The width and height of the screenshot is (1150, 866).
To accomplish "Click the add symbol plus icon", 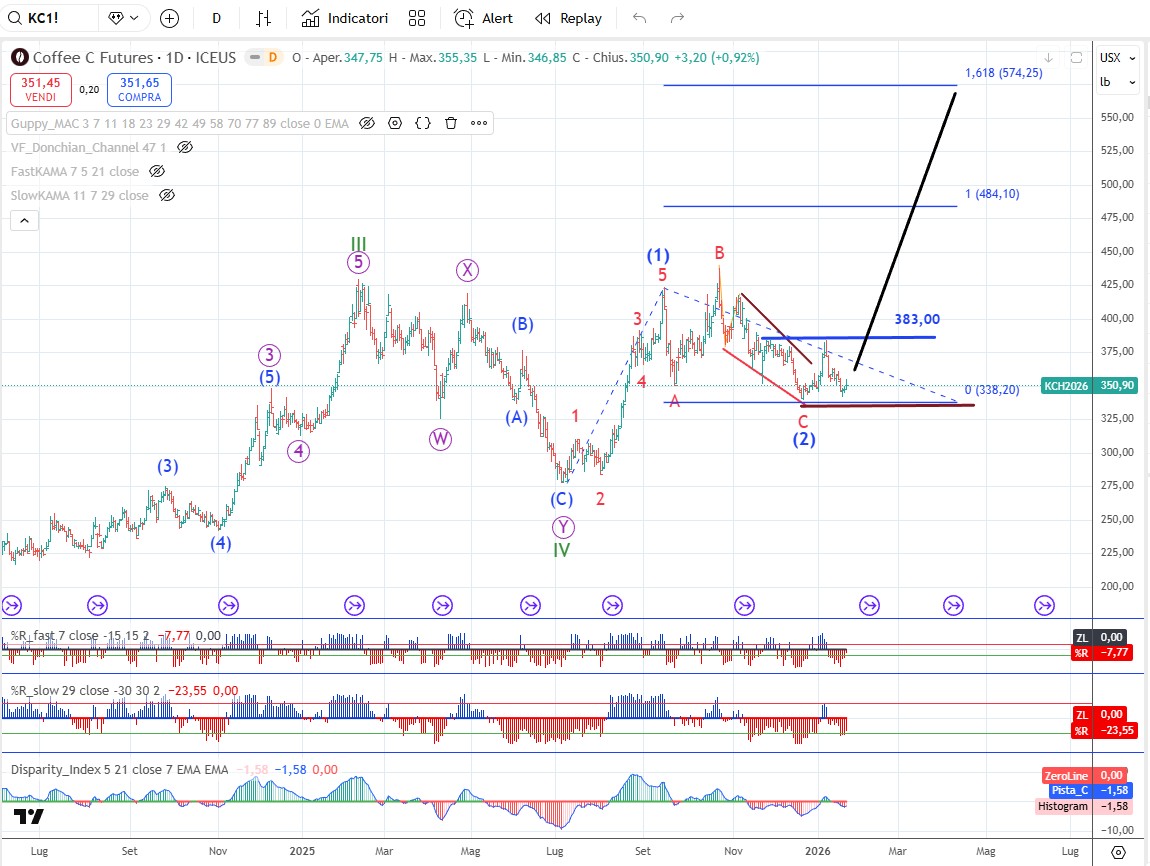I will [169, 18].
